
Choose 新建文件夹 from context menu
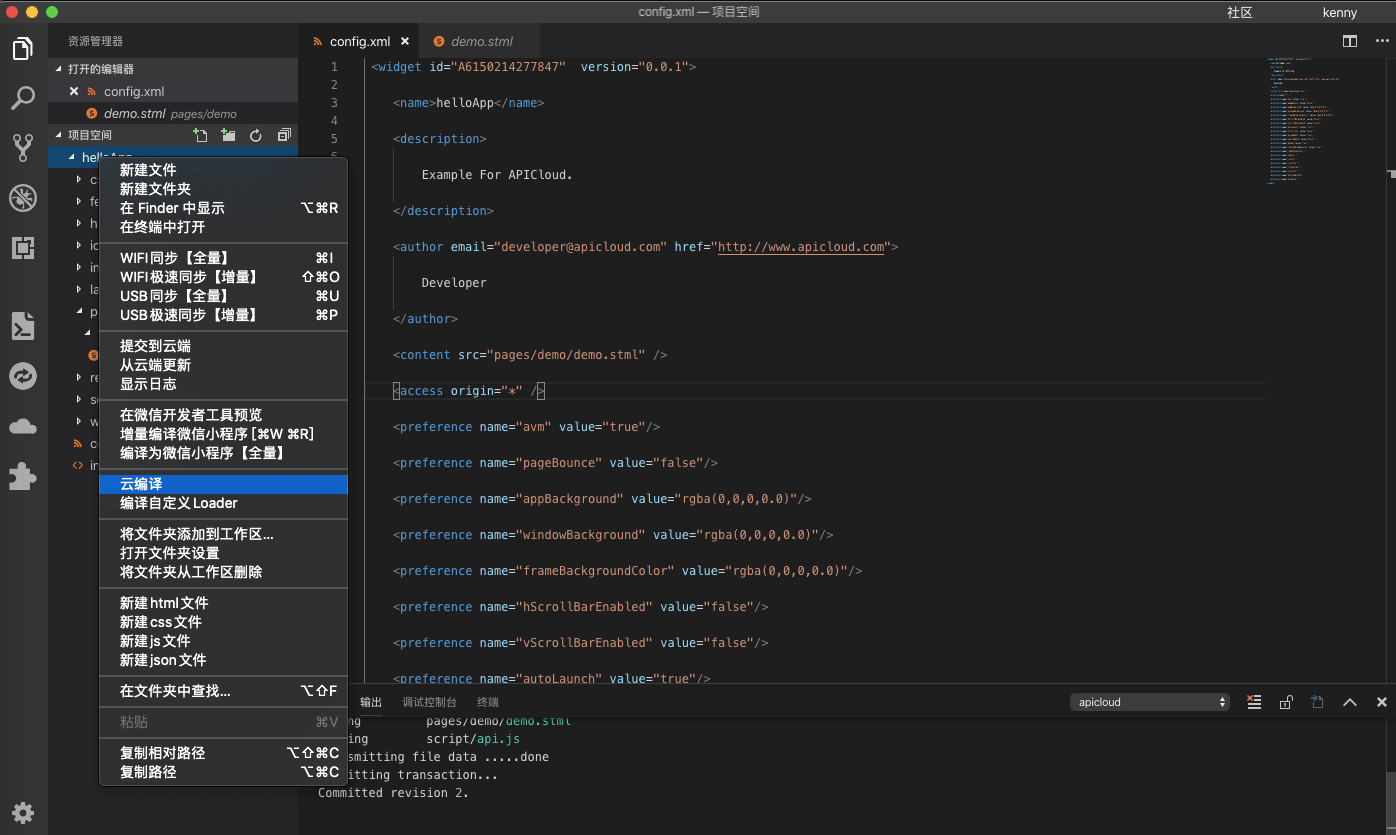click(x=224, y=189)
